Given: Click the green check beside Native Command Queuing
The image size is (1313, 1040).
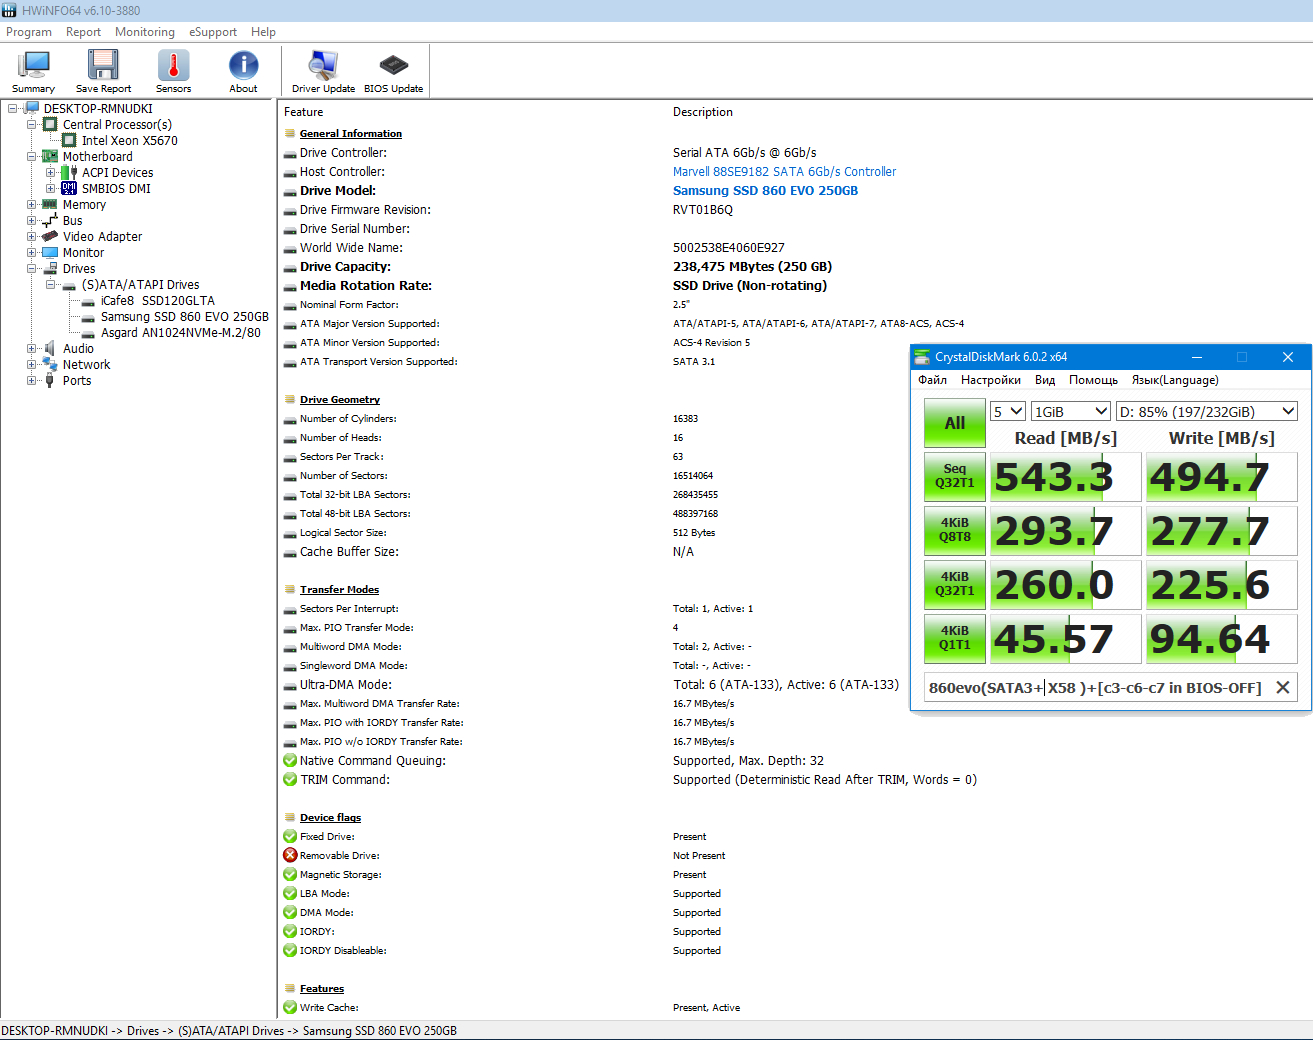Looking at the screenshot, I should (290, 761).
